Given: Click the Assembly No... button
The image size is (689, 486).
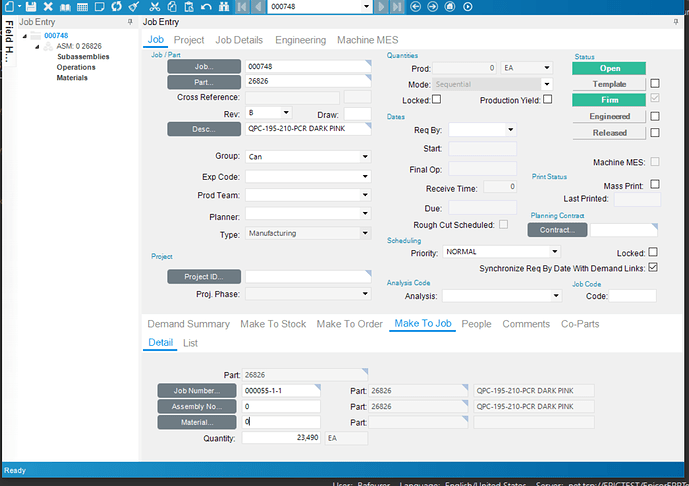Looking at the screenshot, I should pyautogui.click(x=197, y=406).
